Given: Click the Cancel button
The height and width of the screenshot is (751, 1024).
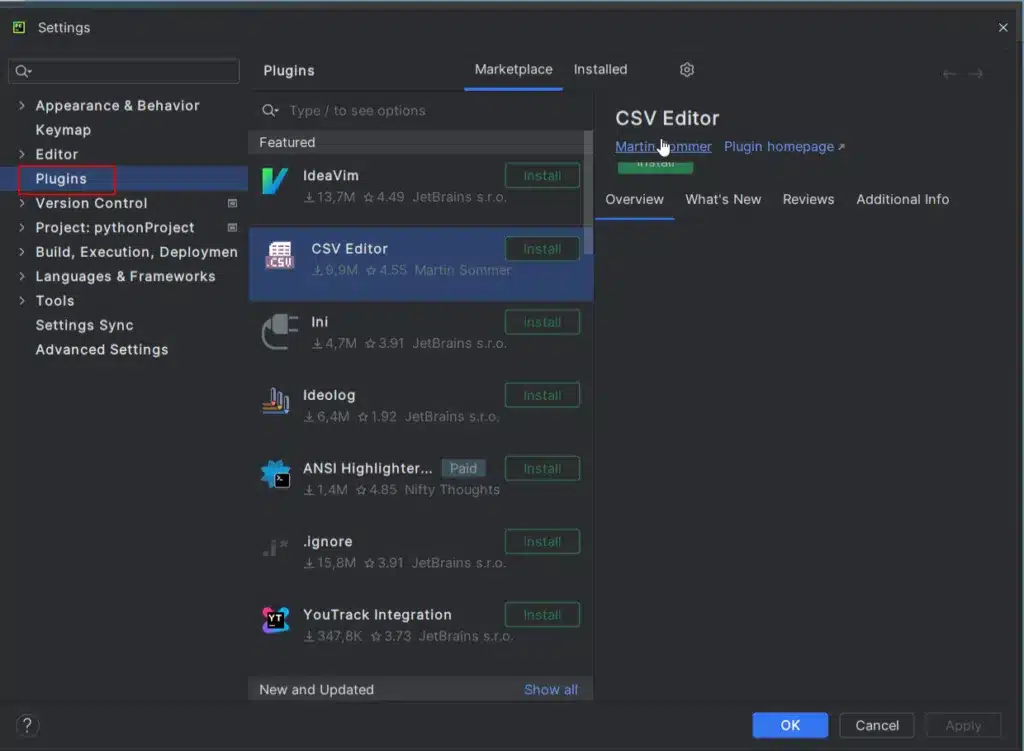Looking at the screenshot, I should point(876,725).
